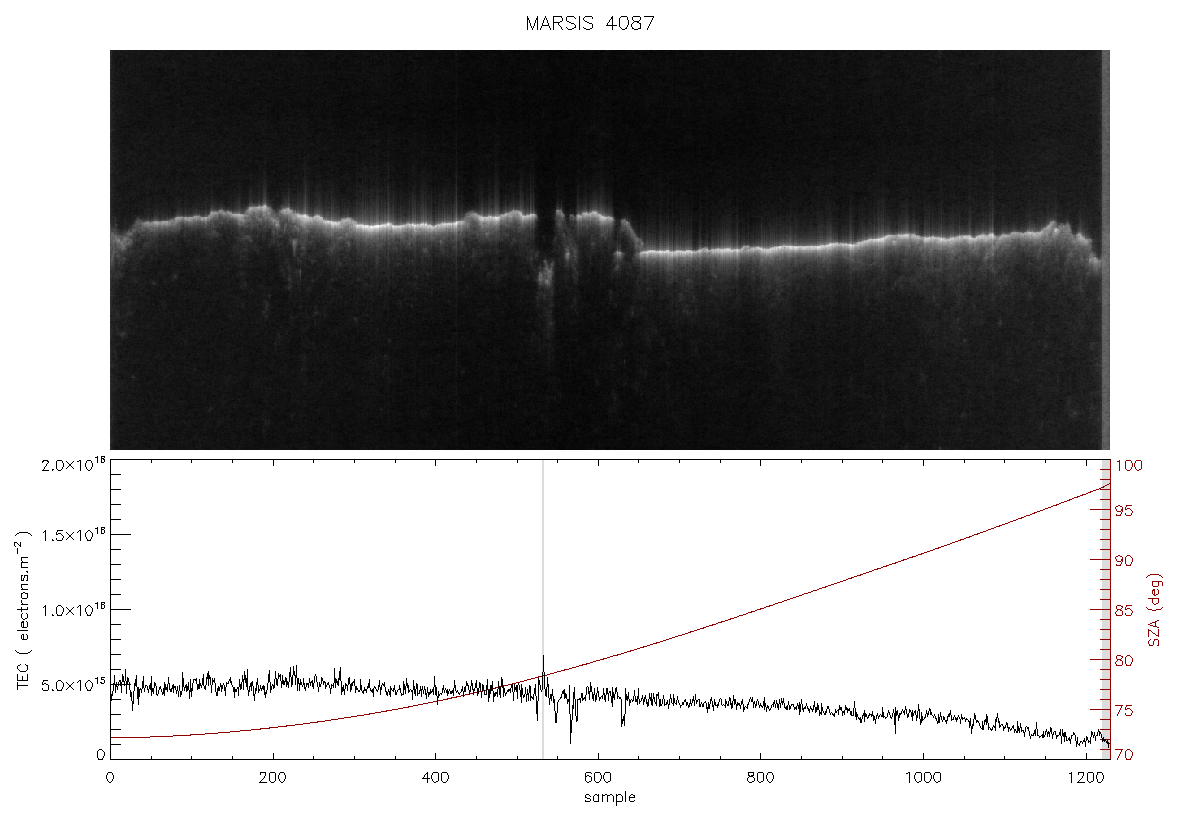Click the x-axis tick label 0
Viewport: 1180px width, 830px height.
[x=110, y=778]
